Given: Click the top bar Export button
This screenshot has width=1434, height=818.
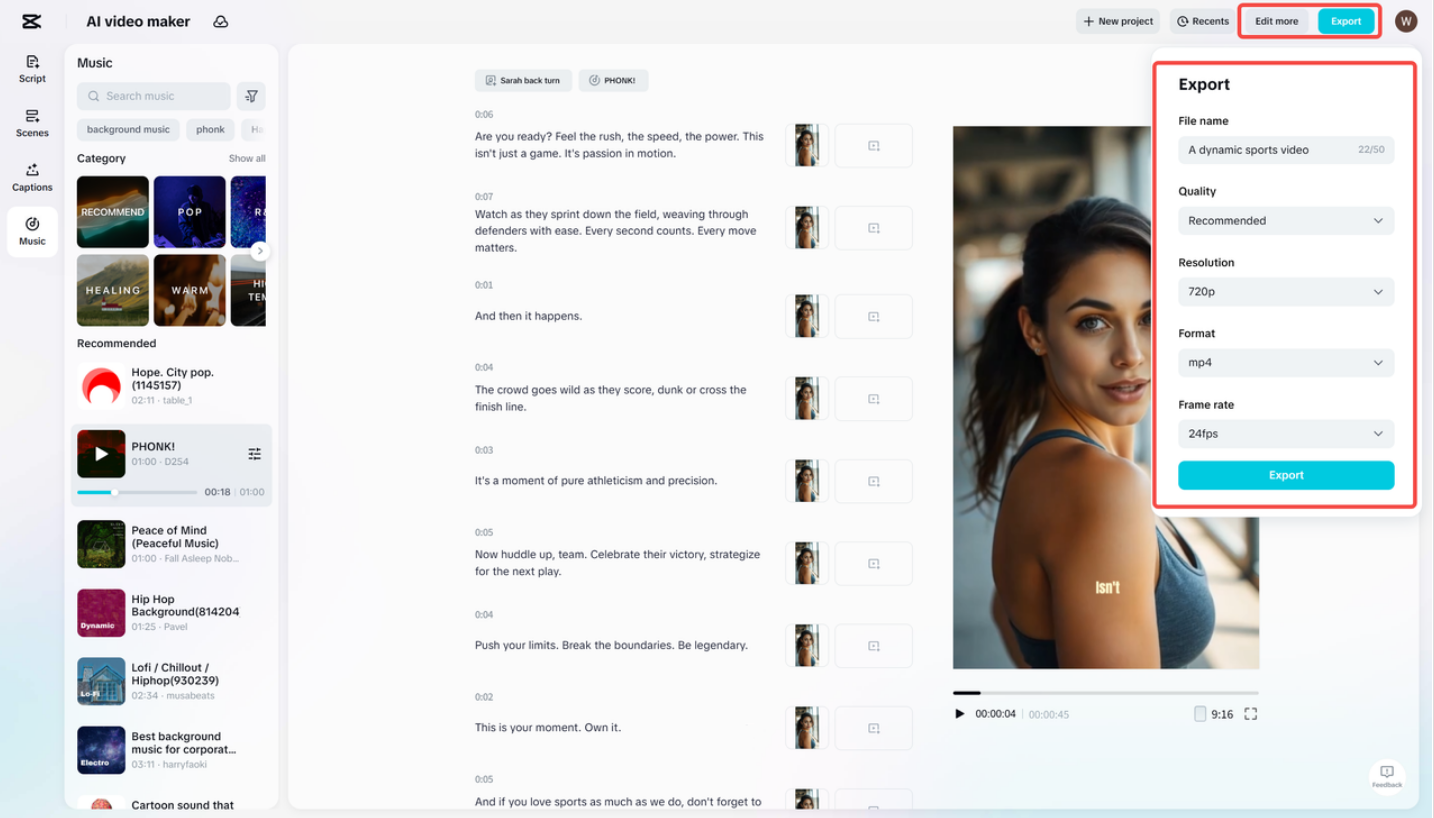Looking at the screenshot, I should click(x=1346, y=21).
